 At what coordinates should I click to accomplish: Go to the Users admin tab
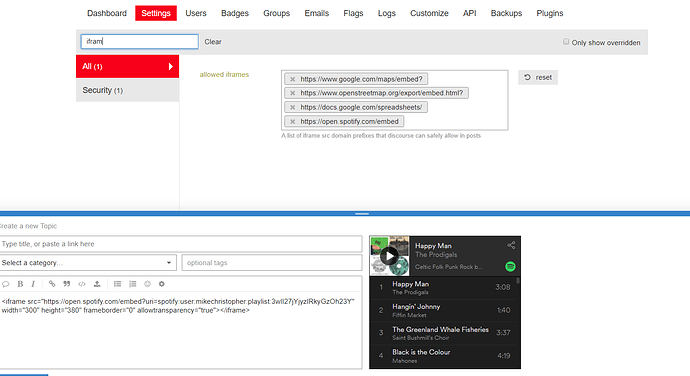pyautogui.click(x=196, y=13)
